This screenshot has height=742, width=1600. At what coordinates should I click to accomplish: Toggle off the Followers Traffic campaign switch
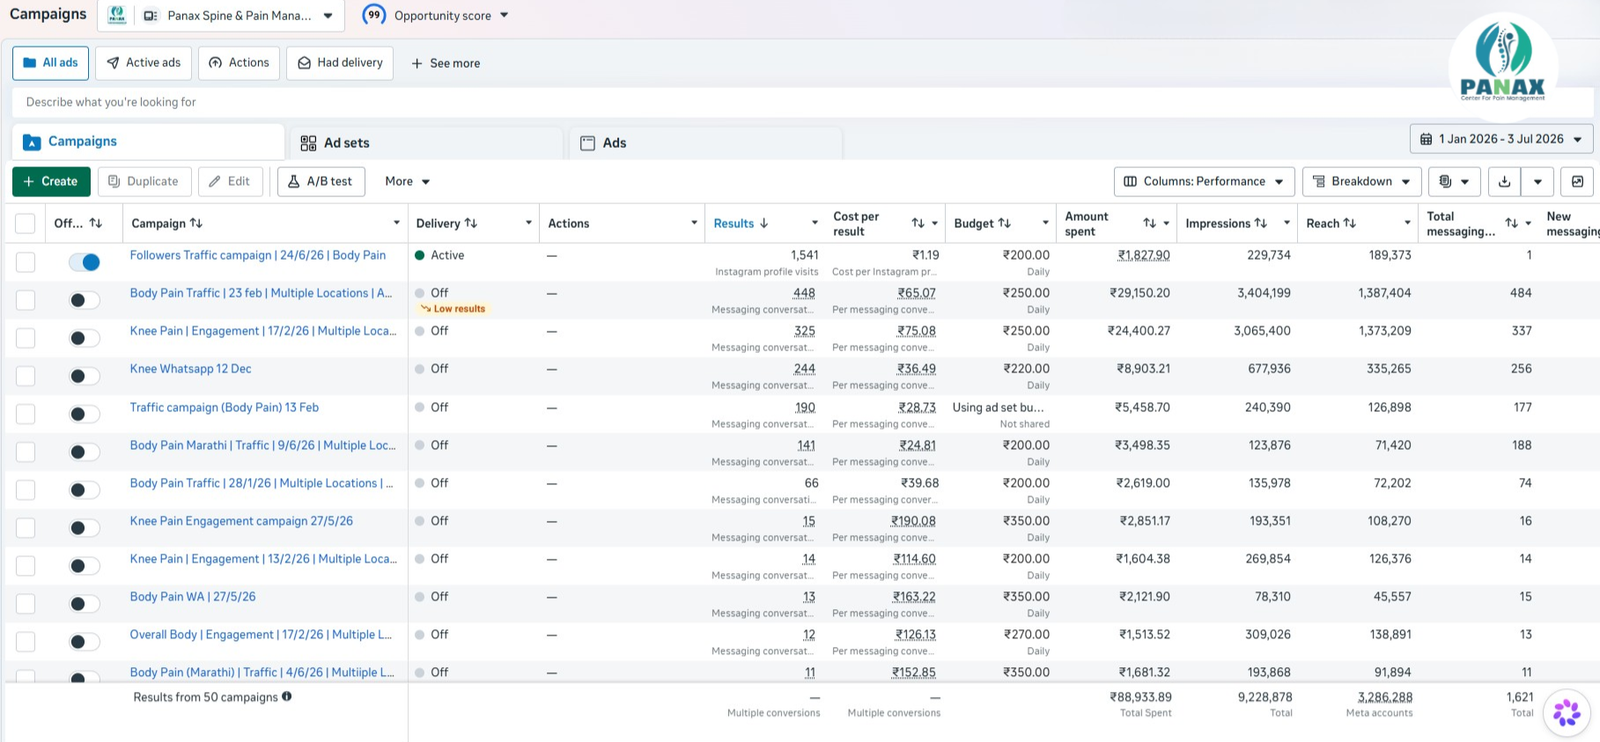(x=84, y=262)
